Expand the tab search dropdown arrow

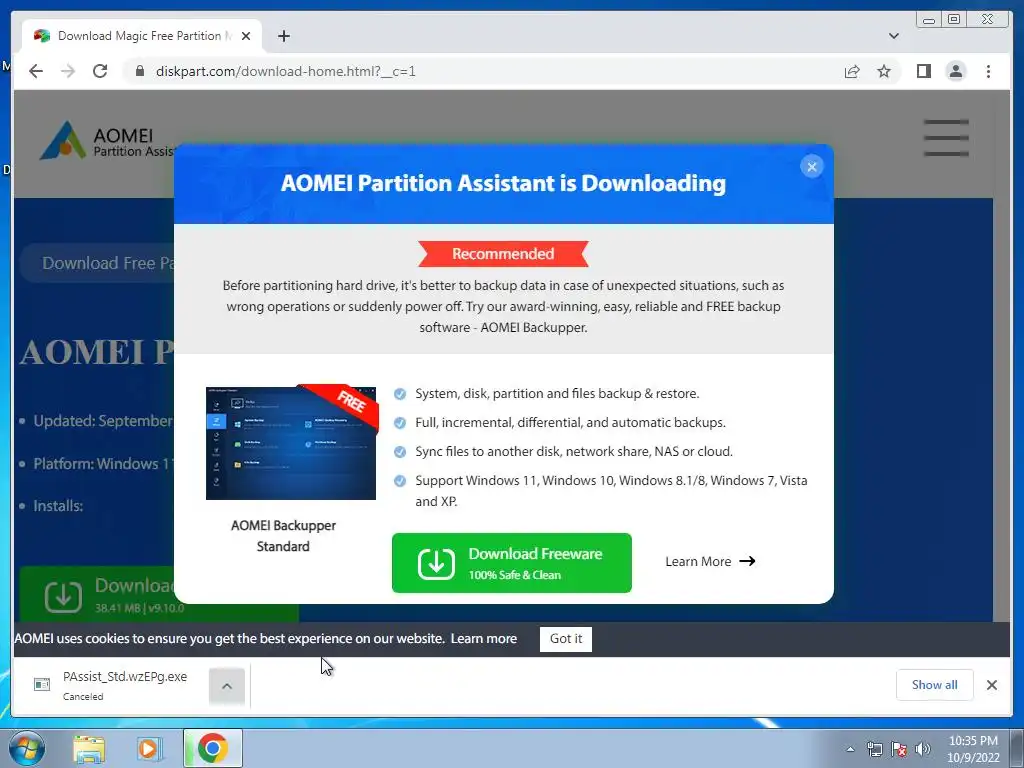tap(893, 36)
